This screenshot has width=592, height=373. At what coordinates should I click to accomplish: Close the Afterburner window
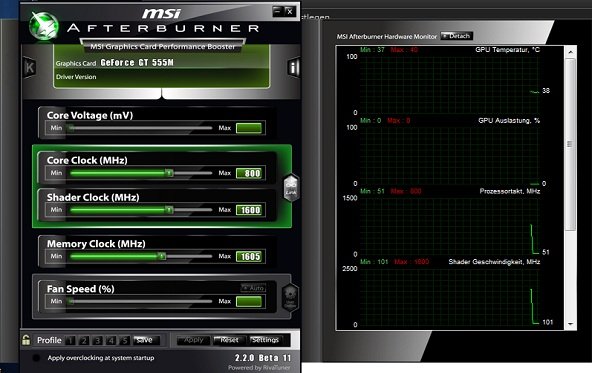click(x=290, y=11)
